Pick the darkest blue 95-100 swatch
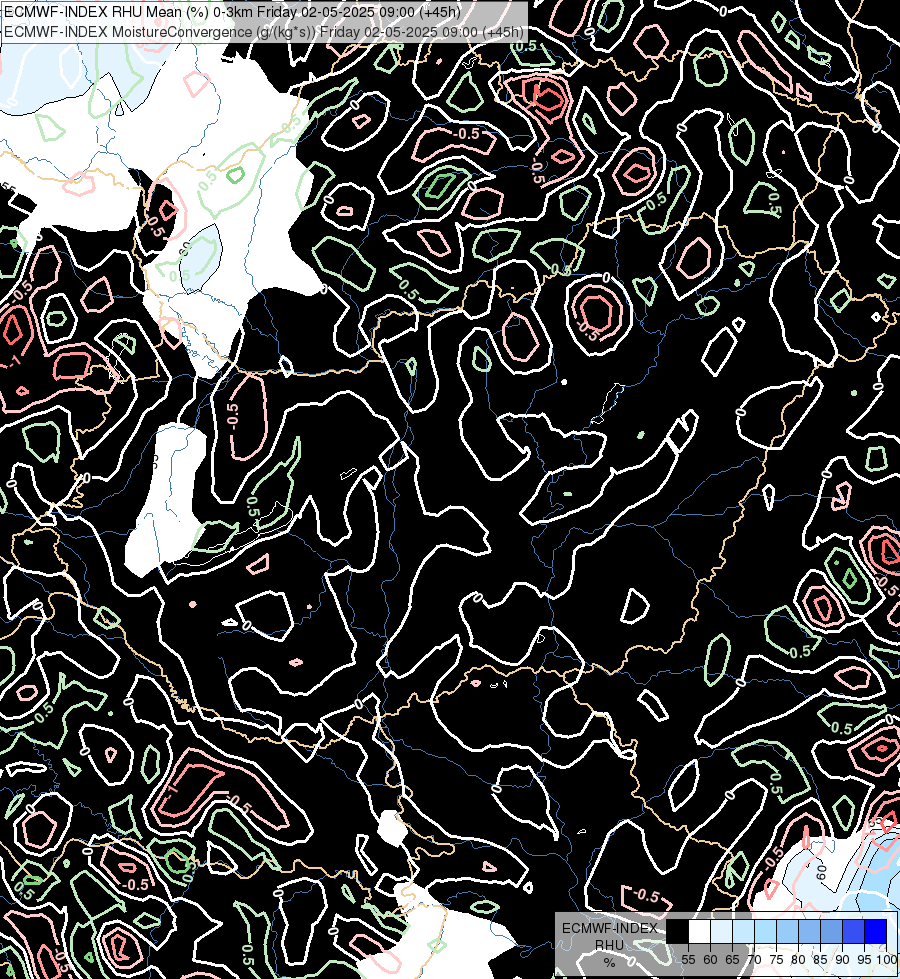The image size is (900, 979). pos(876,931)
